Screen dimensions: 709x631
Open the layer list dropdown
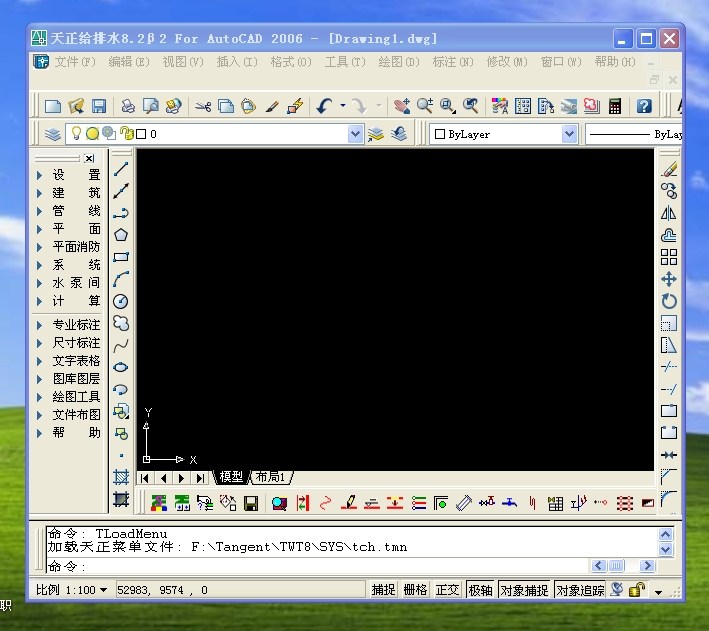click(355, 134)
